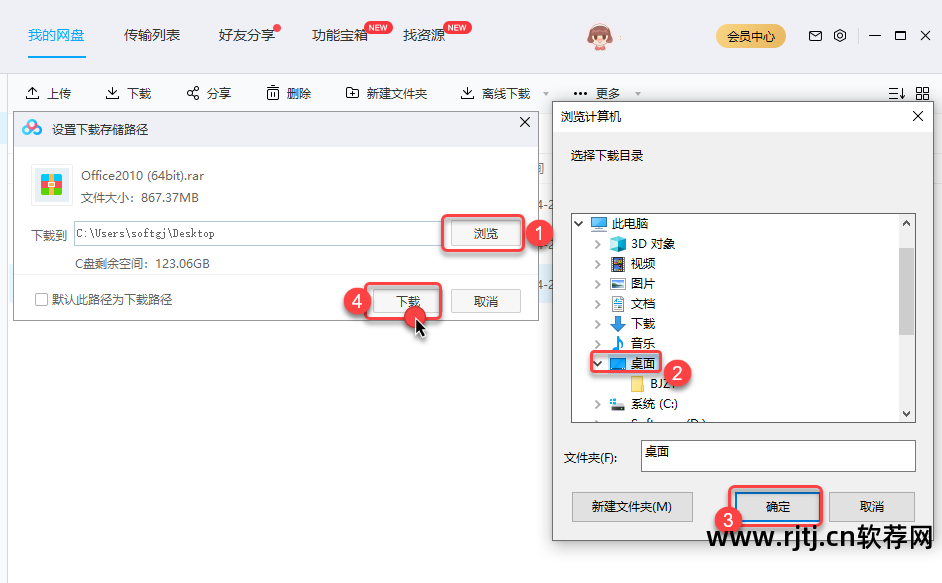Click inside the 文件夹(F) input field

(778, 455)
